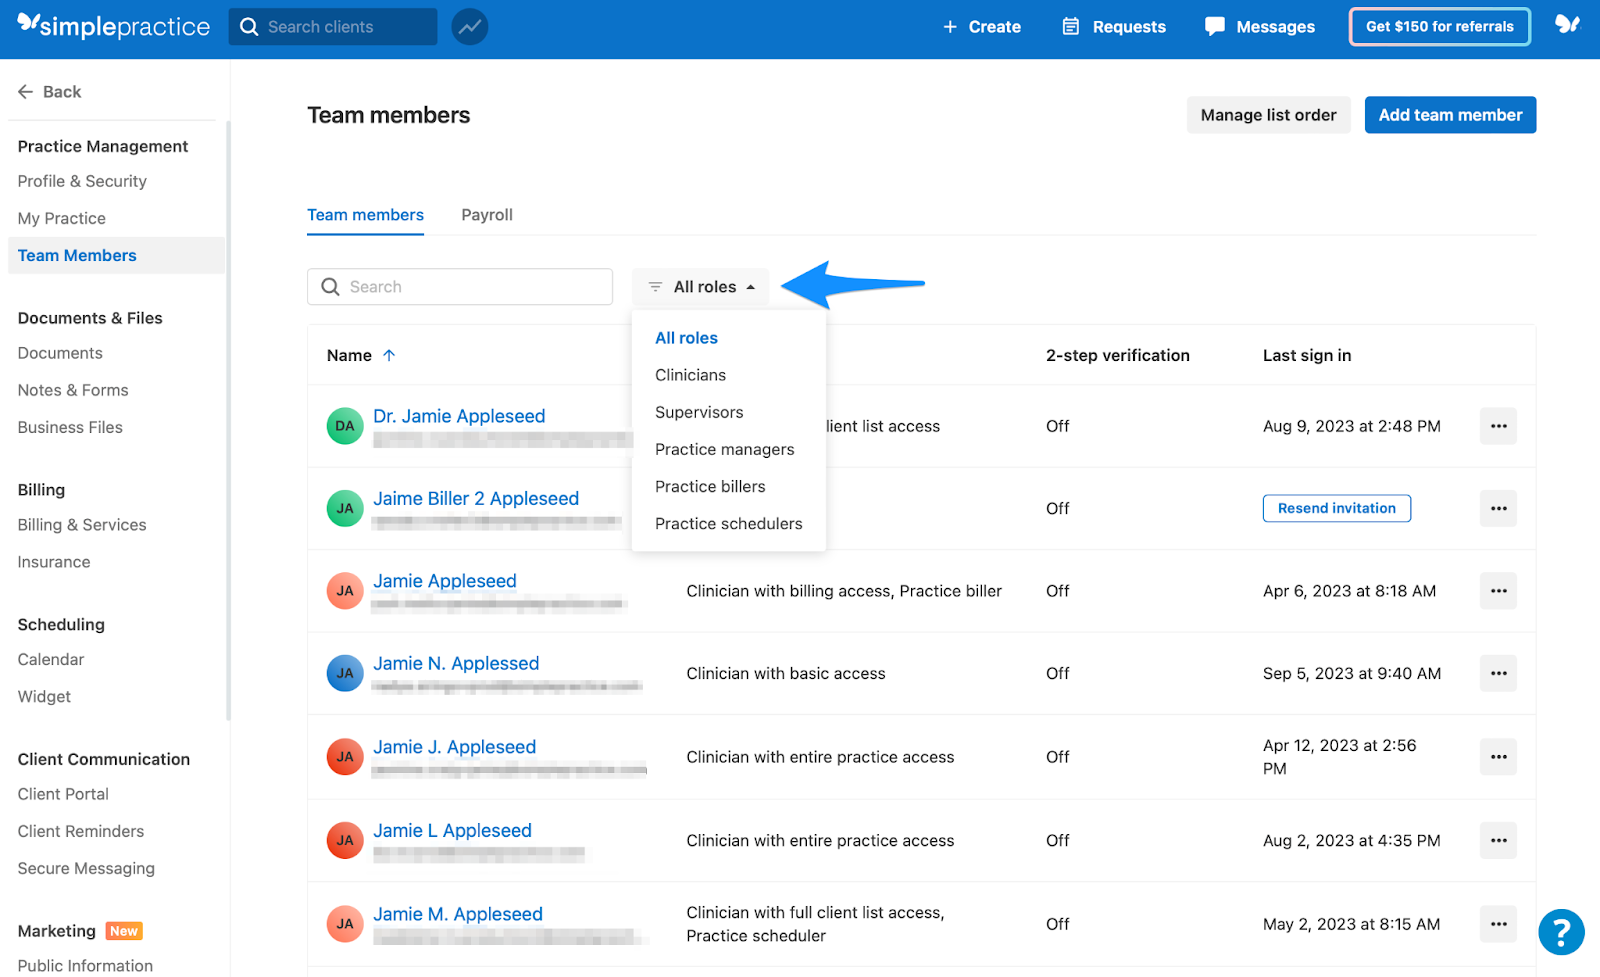1600x977 pixels.
Task: Click the butterfly icon at top right
Action: (x=1565, y=27)
